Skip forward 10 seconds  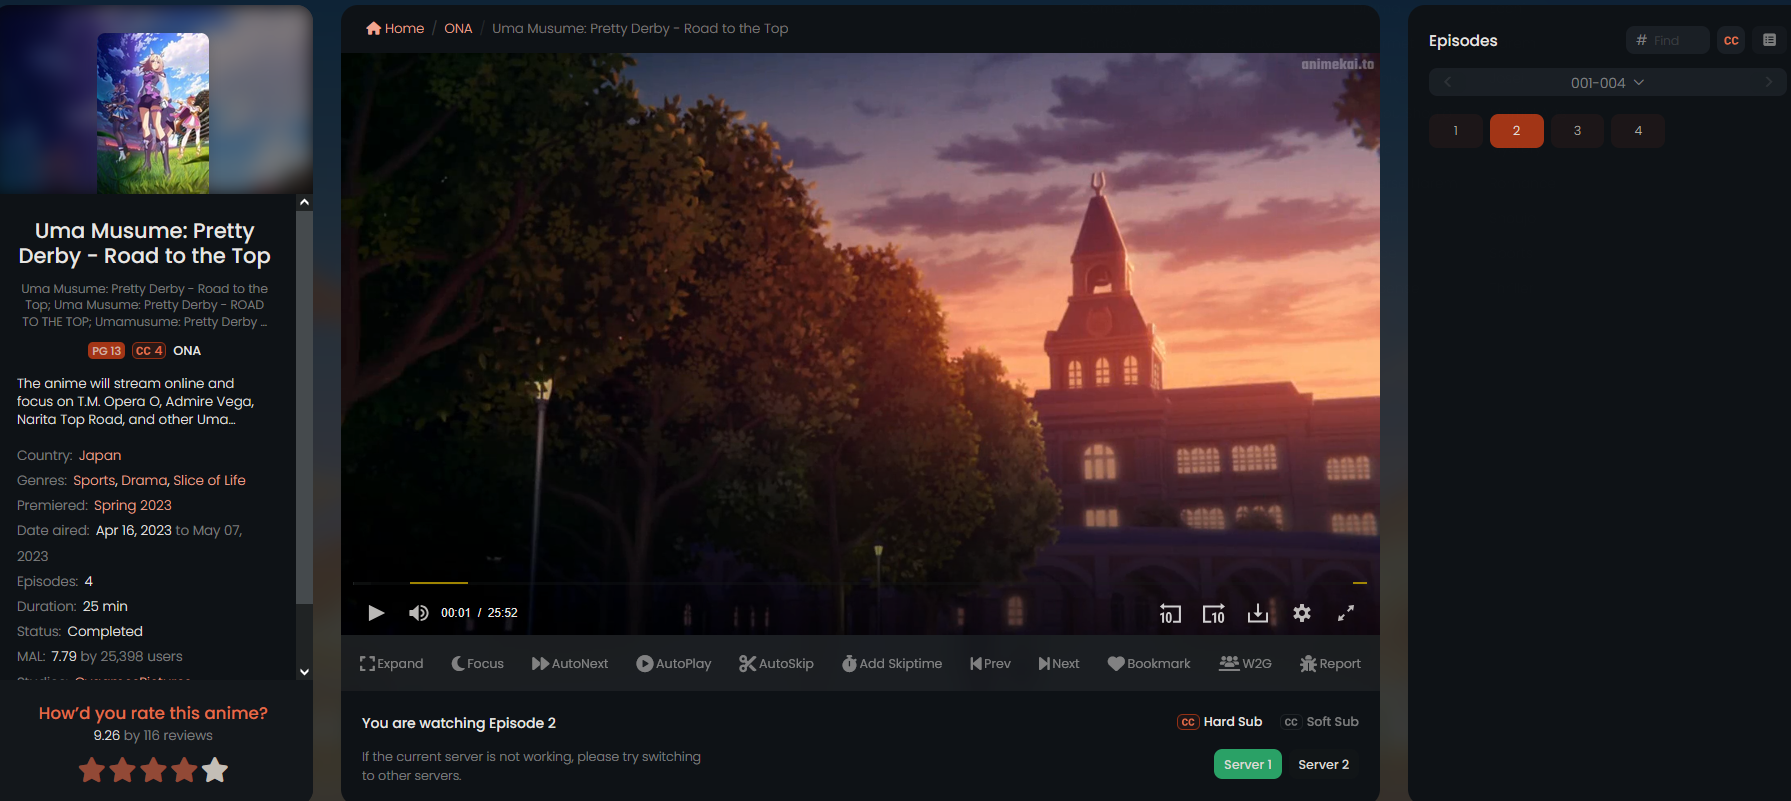[x=1213, y=613]
